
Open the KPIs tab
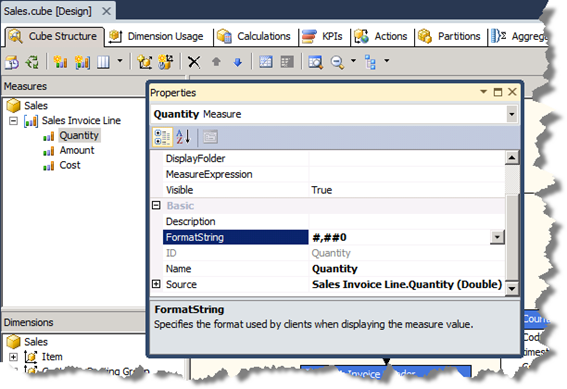[323, 37]
